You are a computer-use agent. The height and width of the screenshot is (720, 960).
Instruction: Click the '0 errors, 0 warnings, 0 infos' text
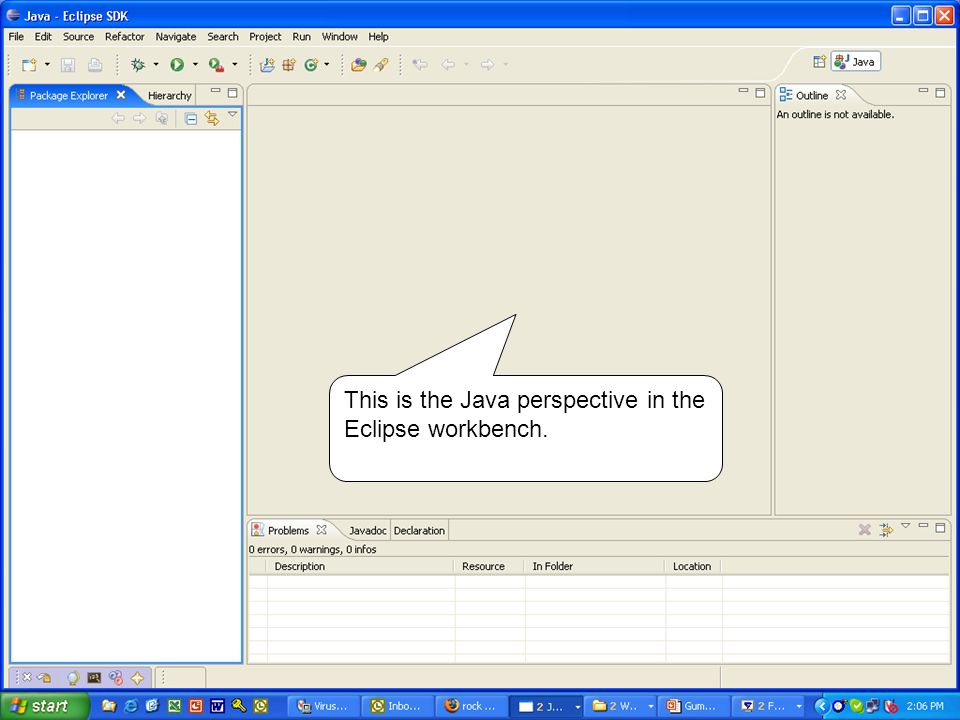pos(312,549)
